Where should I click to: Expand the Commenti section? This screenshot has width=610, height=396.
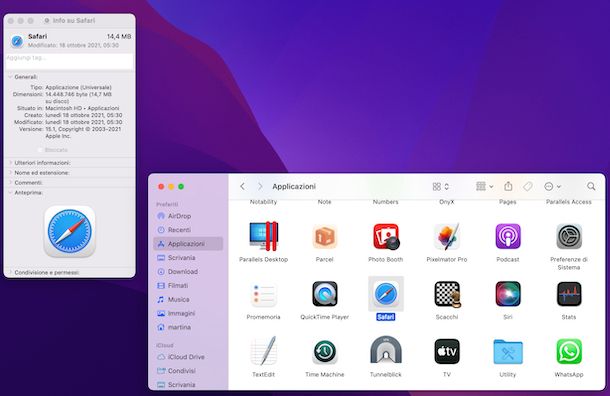(10, 182)
